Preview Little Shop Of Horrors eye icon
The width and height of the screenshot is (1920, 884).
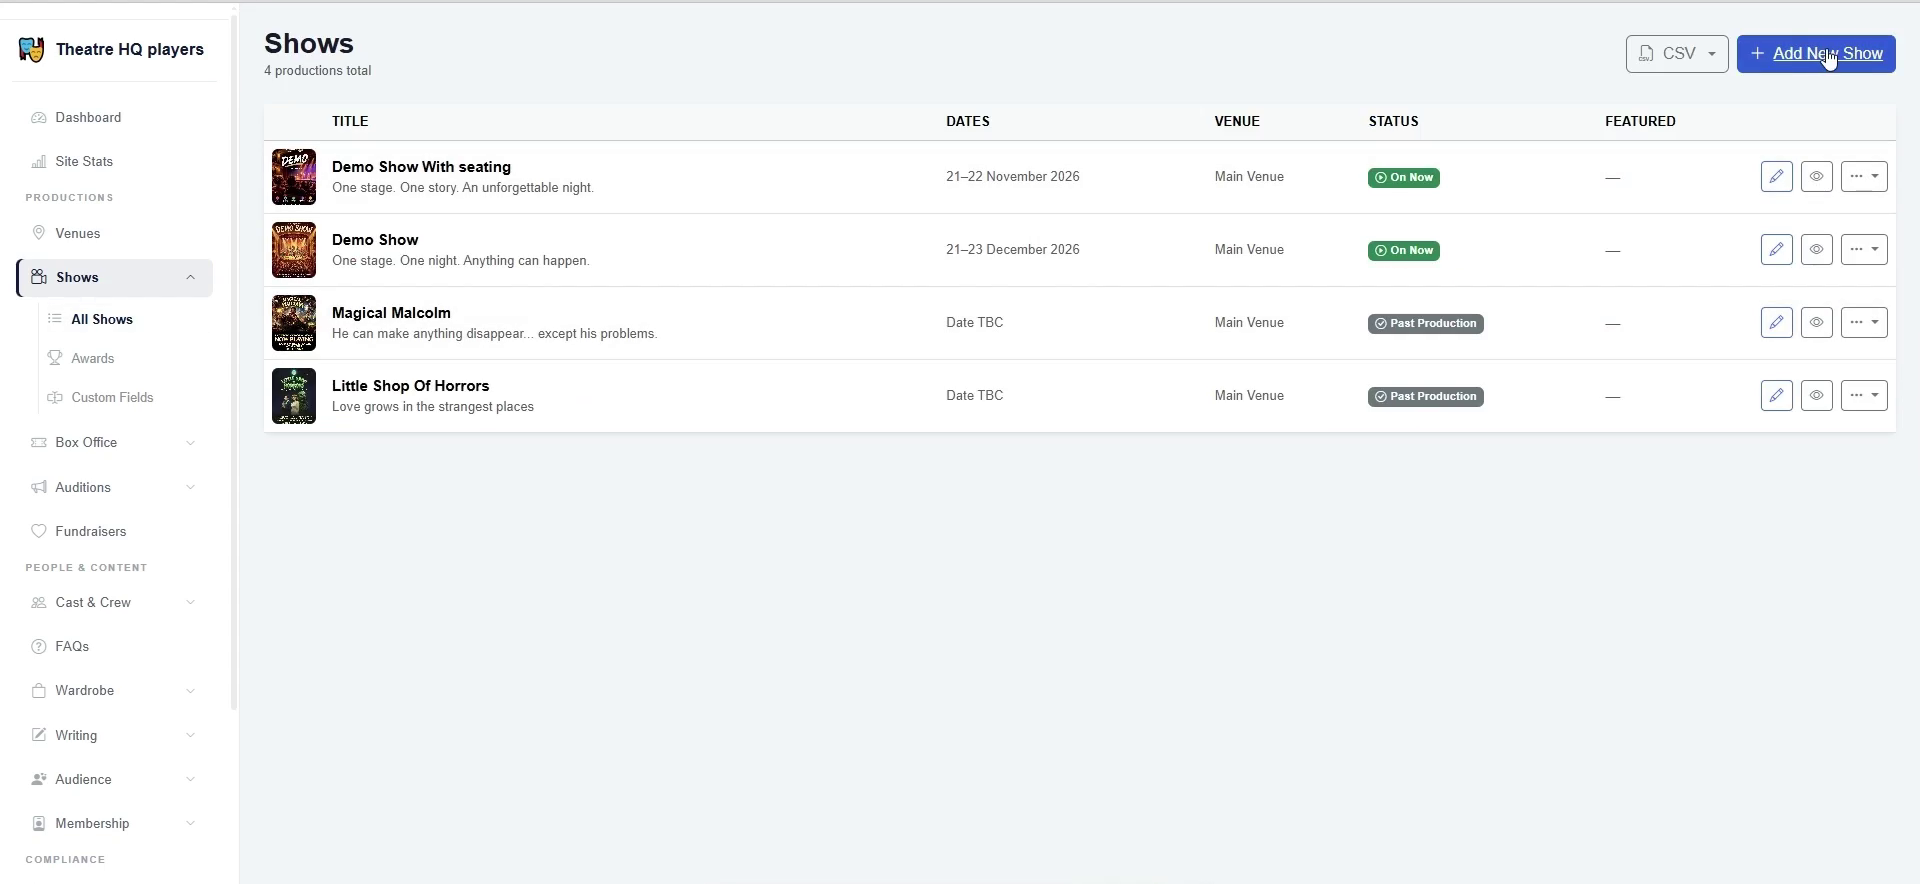[x=1817, y=396]
